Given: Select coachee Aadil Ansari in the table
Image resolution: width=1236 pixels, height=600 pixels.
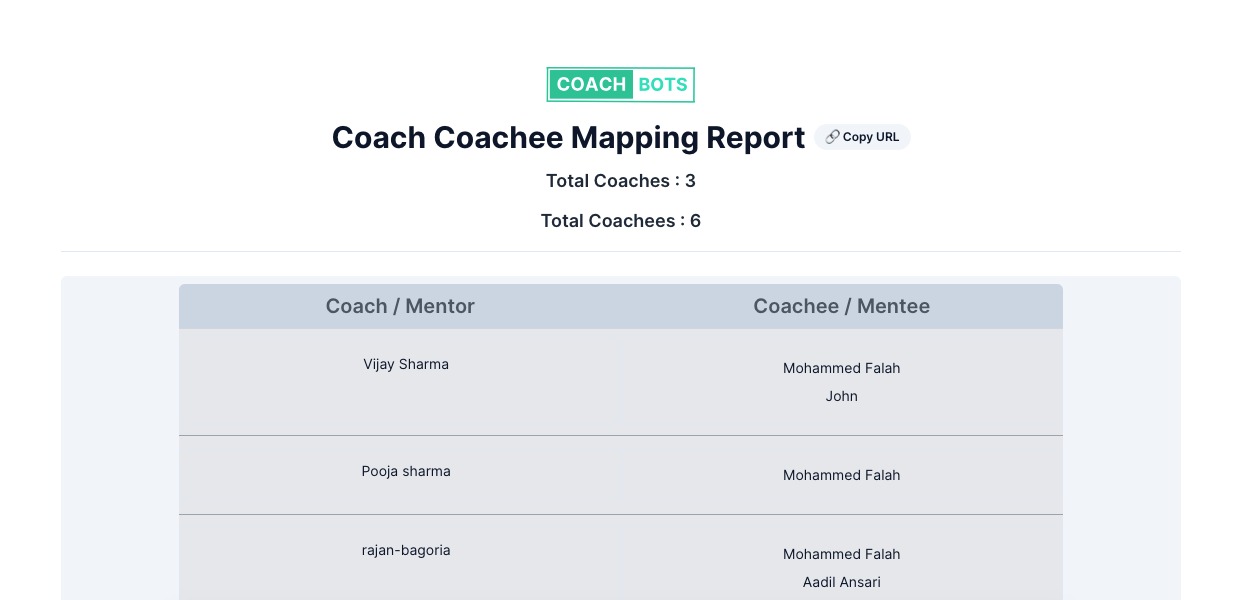Looking at the screenshot, I should [841, 582].
